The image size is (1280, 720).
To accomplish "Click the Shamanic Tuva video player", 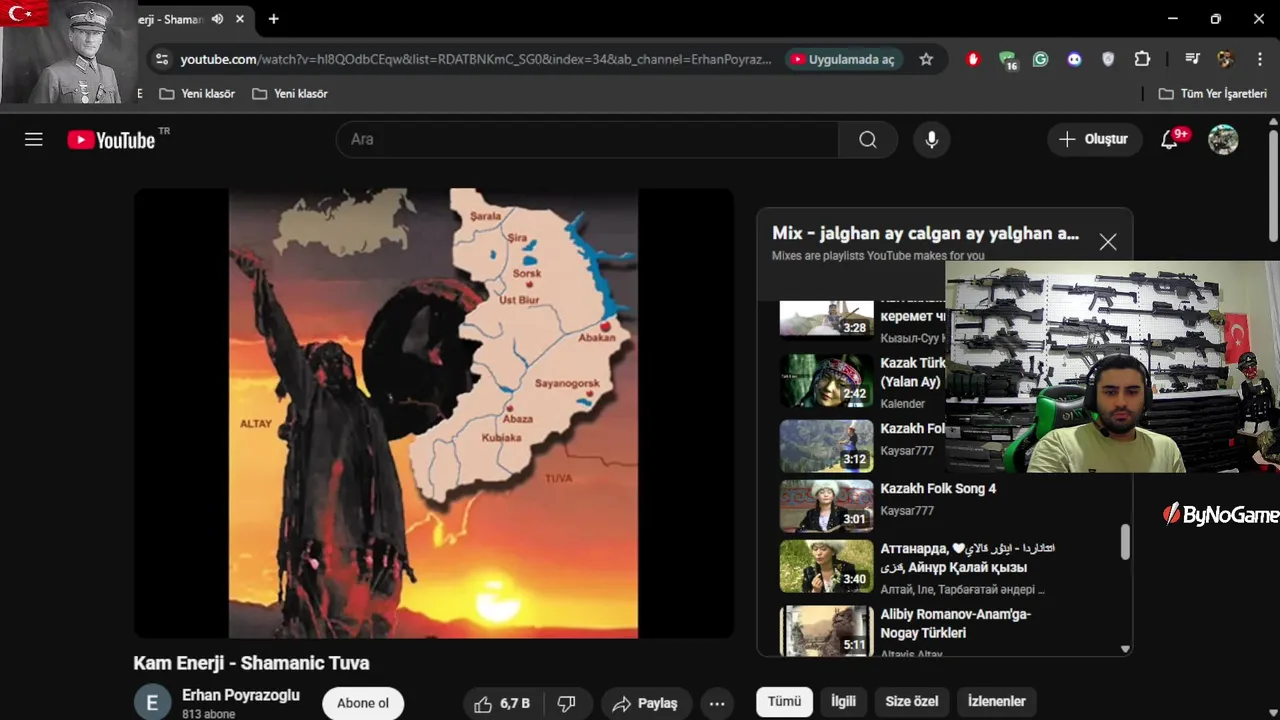I will tap(433, 413).
